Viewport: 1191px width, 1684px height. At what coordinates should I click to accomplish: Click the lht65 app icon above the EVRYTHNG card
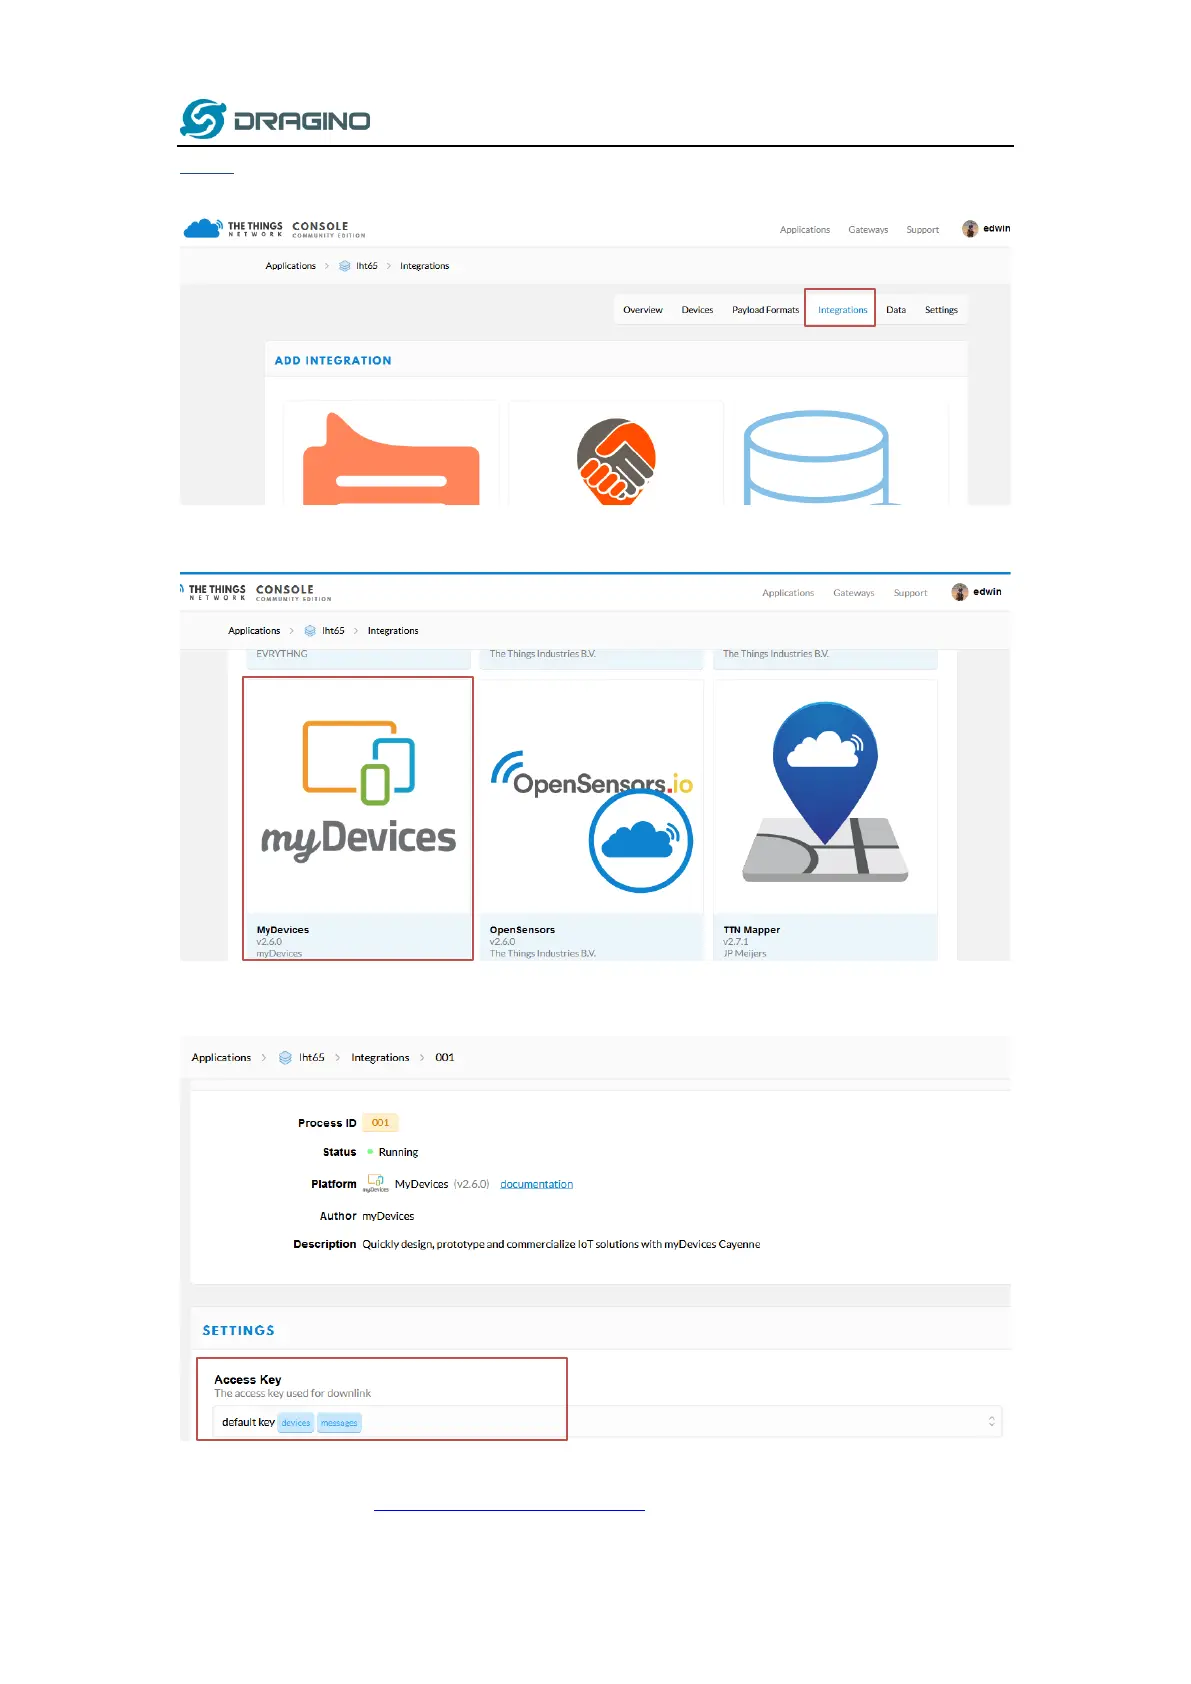coord(310,631)
